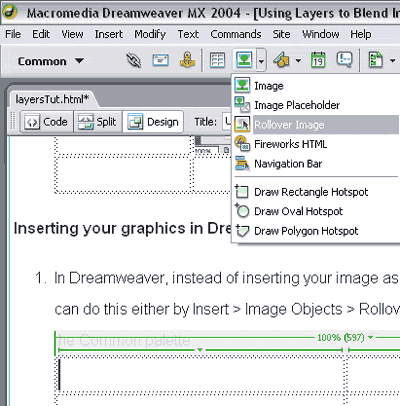Select the layersTut.html document tab
The width and height of the screenshot is (400, 406).
pyautogui.click(x=52, y=99)
